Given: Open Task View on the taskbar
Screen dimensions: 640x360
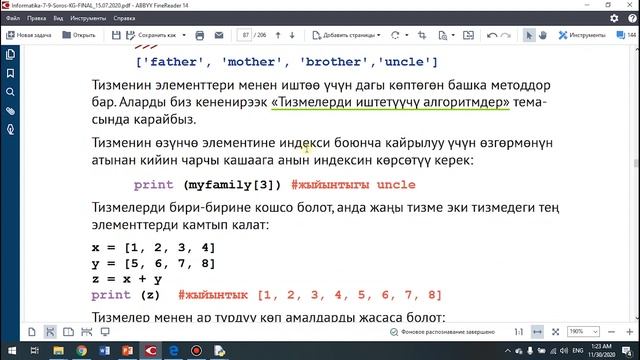Looking at the screenshot, I should [35, 351].
